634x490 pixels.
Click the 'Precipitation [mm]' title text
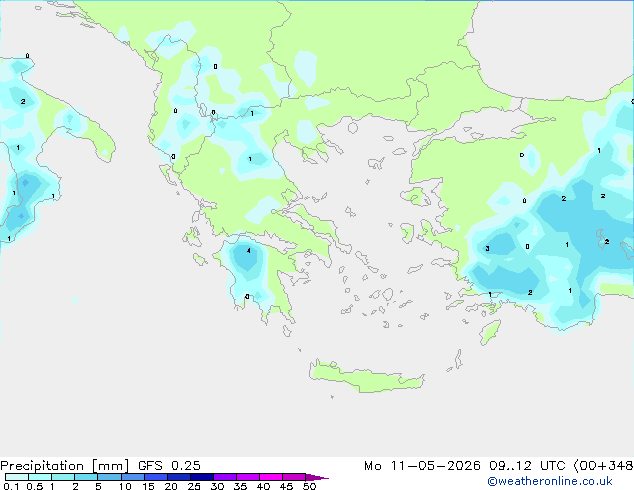[x=65, y=466]
